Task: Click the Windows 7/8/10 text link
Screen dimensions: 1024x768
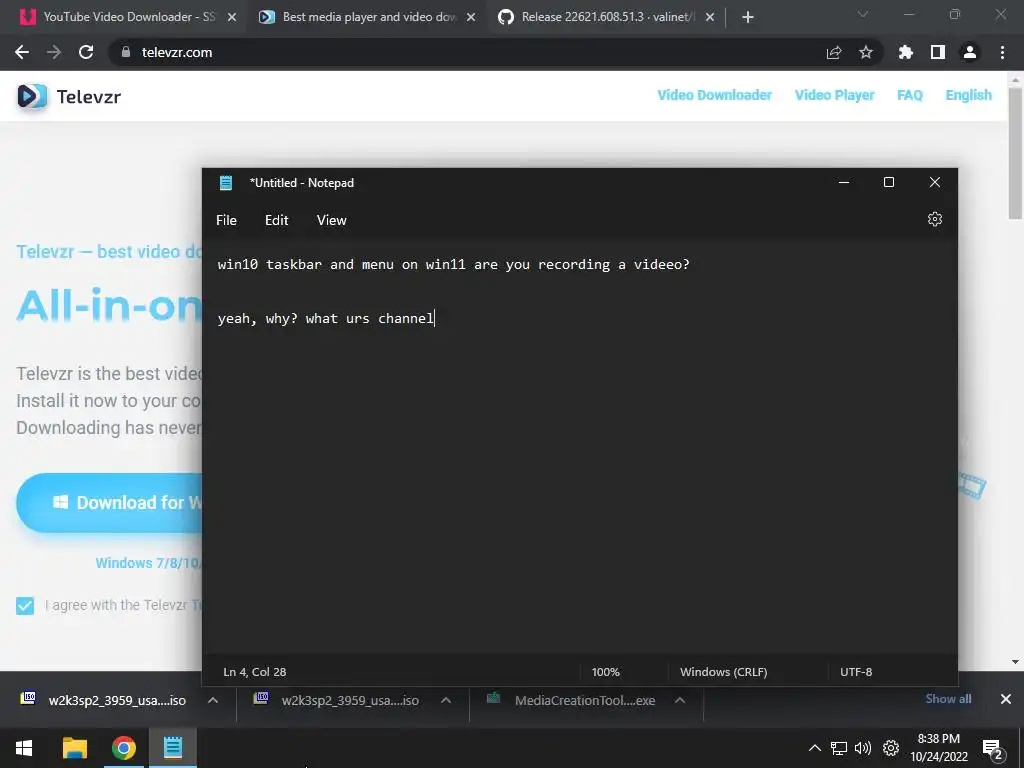Action: 149,563
